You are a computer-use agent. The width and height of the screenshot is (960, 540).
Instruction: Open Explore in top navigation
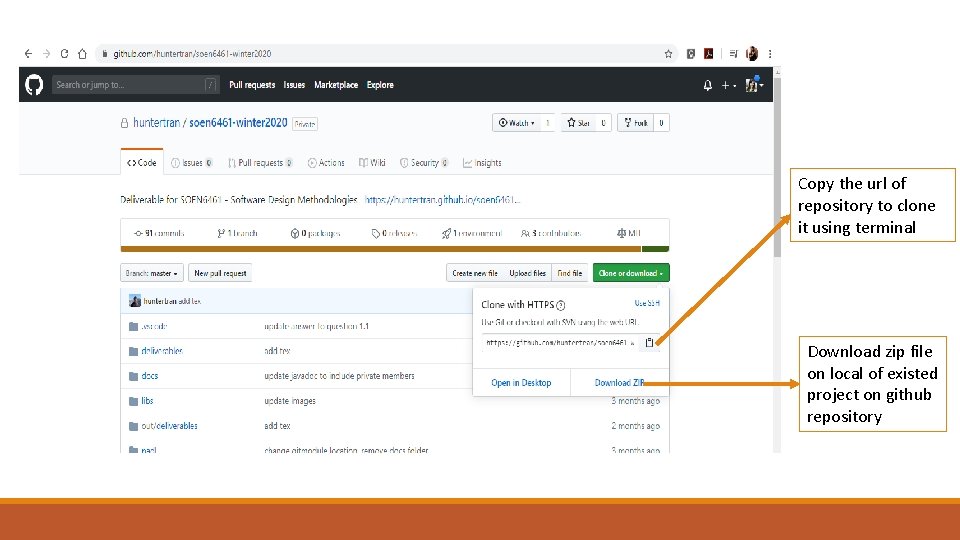pos(380,85)
